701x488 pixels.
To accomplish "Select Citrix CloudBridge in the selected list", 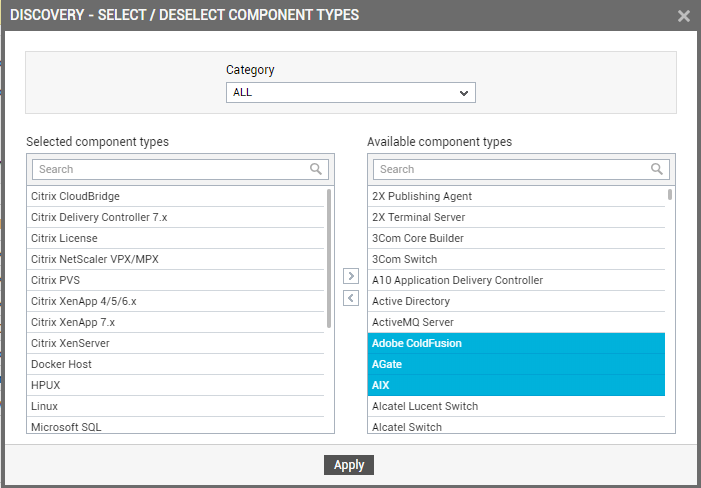I will coord(175,196).
